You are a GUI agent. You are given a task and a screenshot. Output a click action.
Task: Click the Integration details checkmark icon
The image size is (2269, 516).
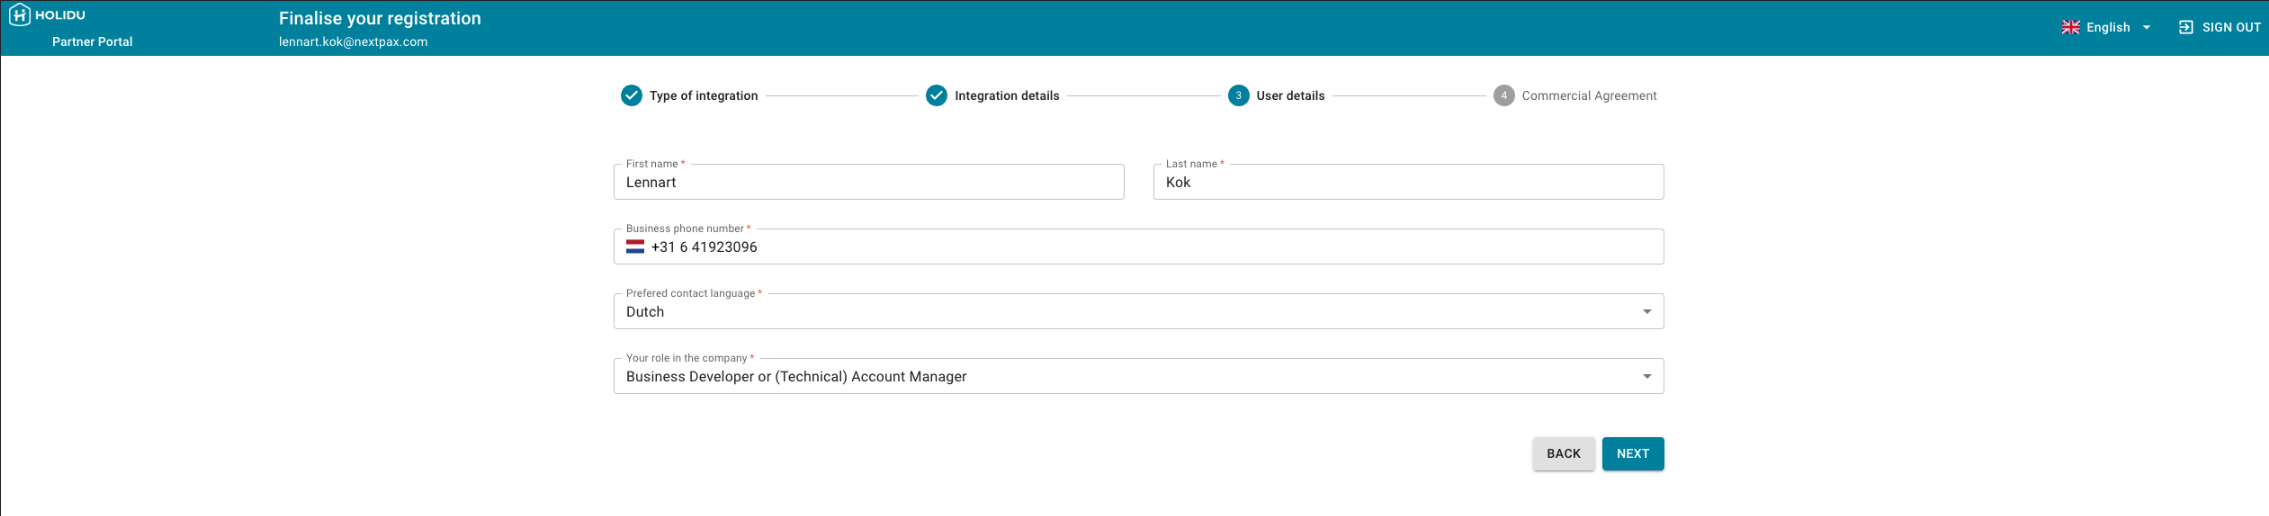click(x=936, y=95)
